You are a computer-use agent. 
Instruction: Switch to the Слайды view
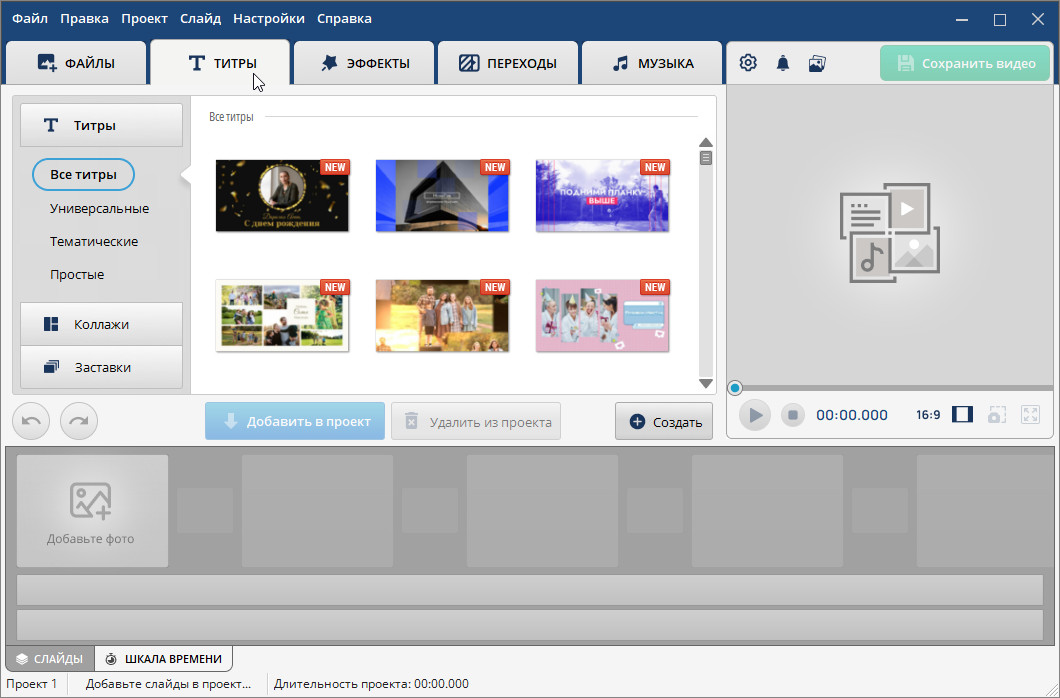click(x=50, y=659)
